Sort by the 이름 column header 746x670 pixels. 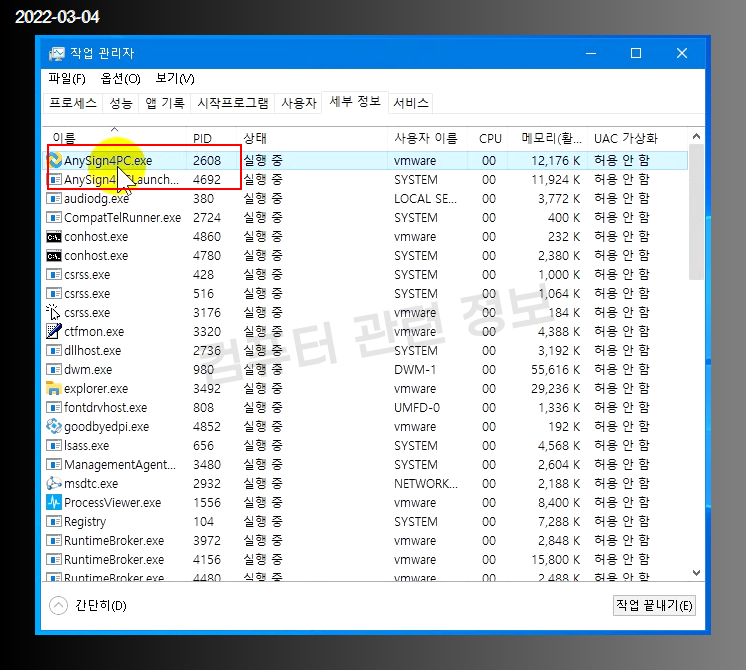coord(114,138)
